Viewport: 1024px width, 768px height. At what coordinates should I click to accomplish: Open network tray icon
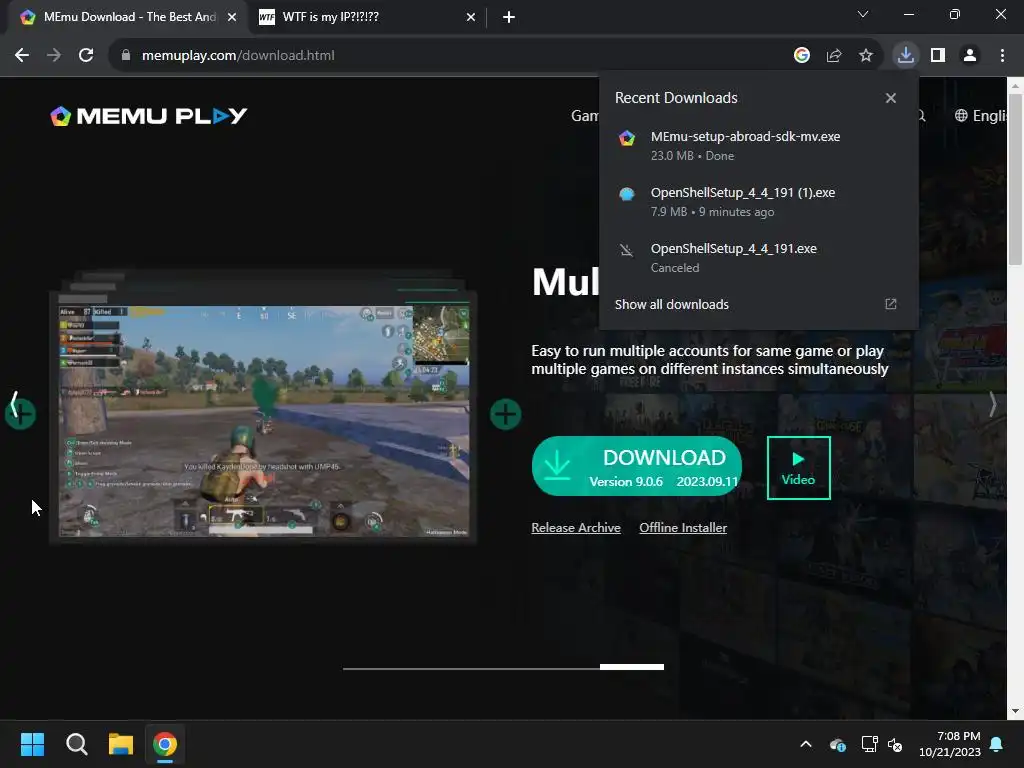(x=869, y=744)
